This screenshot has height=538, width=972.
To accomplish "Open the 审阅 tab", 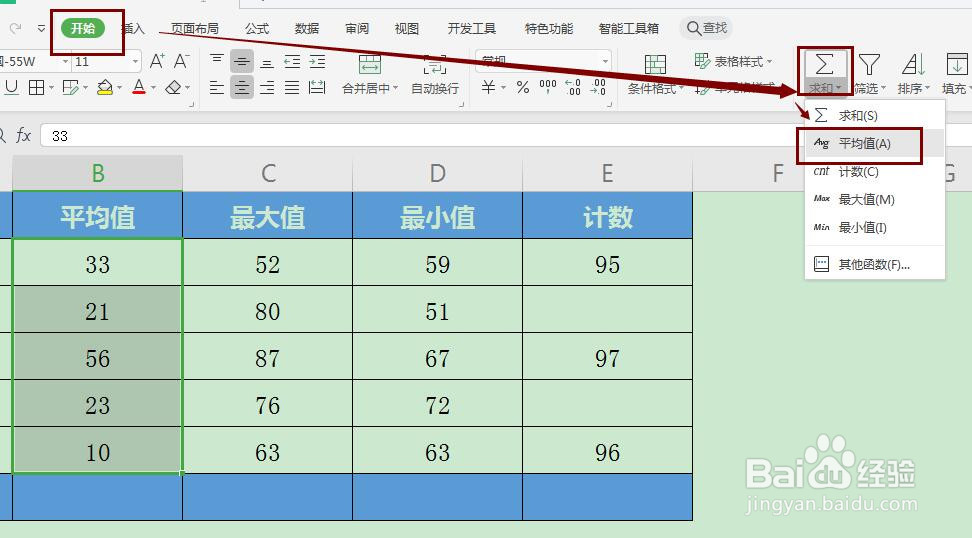I will [x=356, y=29].
